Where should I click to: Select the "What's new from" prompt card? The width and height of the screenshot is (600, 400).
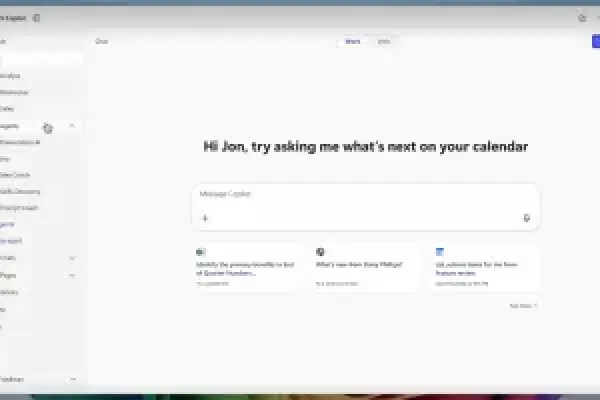(366, 268)
